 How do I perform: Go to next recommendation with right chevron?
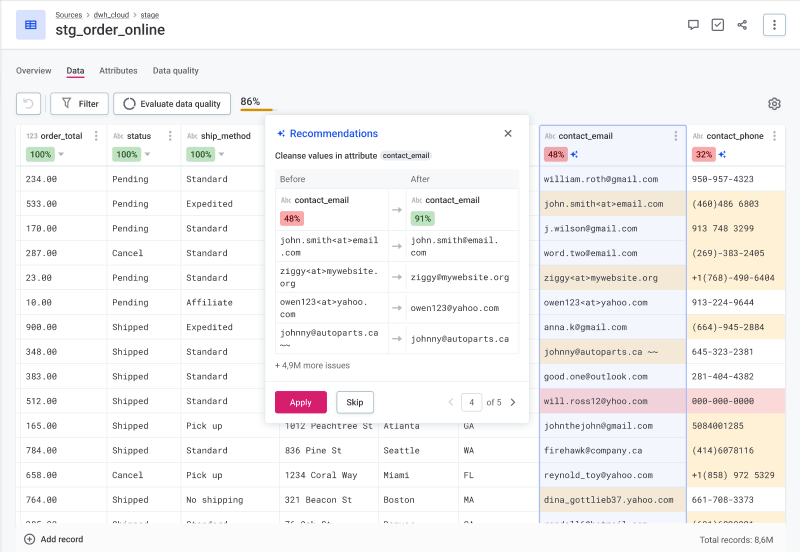click(x=513, y=402)
